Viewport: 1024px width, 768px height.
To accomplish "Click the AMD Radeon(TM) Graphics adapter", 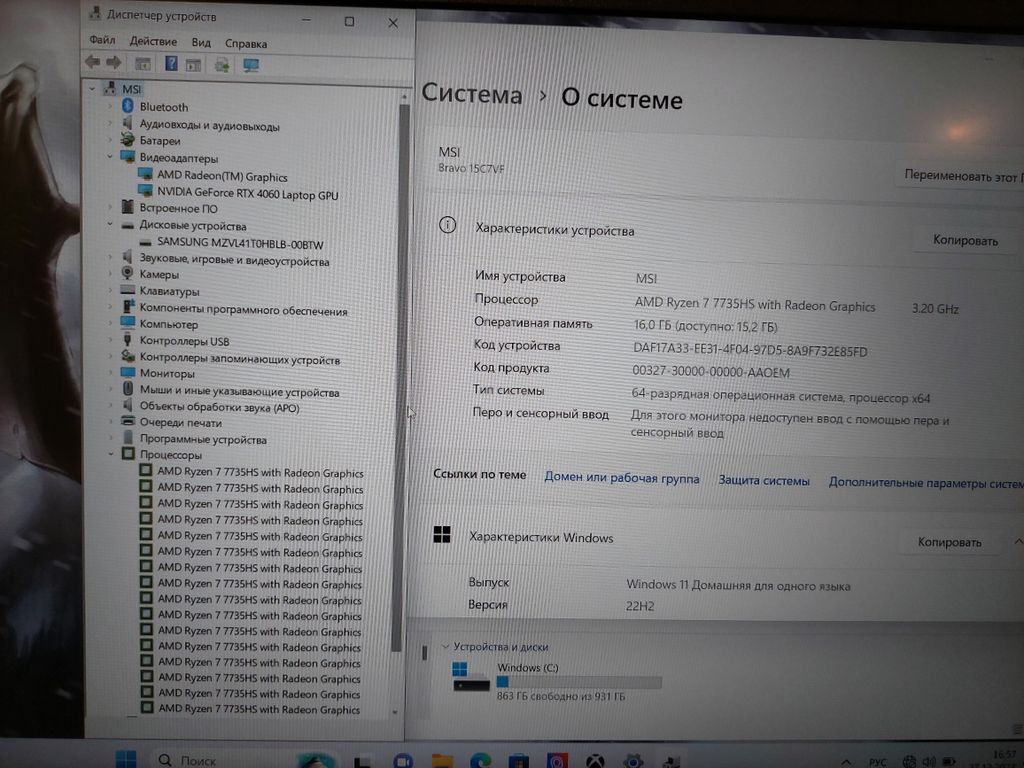I will point(222,177).
